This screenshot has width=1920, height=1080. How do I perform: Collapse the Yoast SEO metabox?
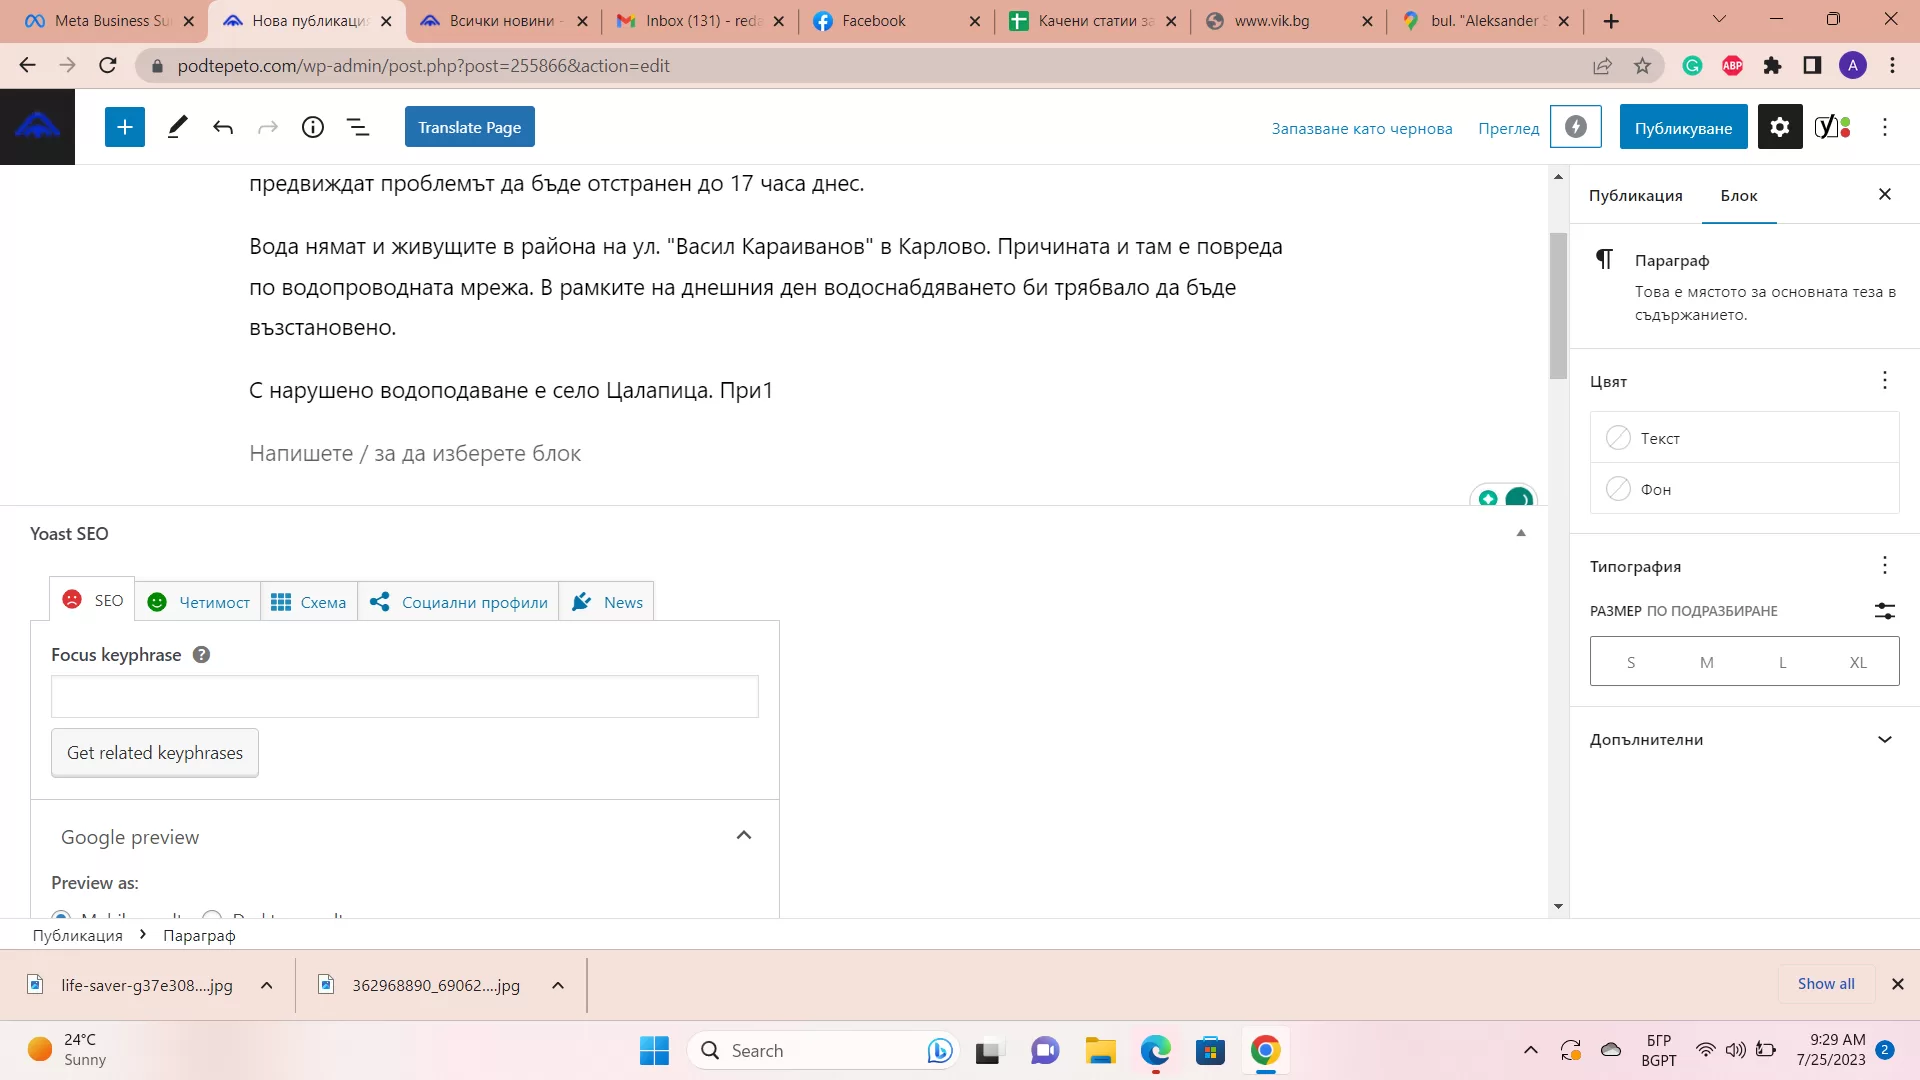pos(1521,533)
